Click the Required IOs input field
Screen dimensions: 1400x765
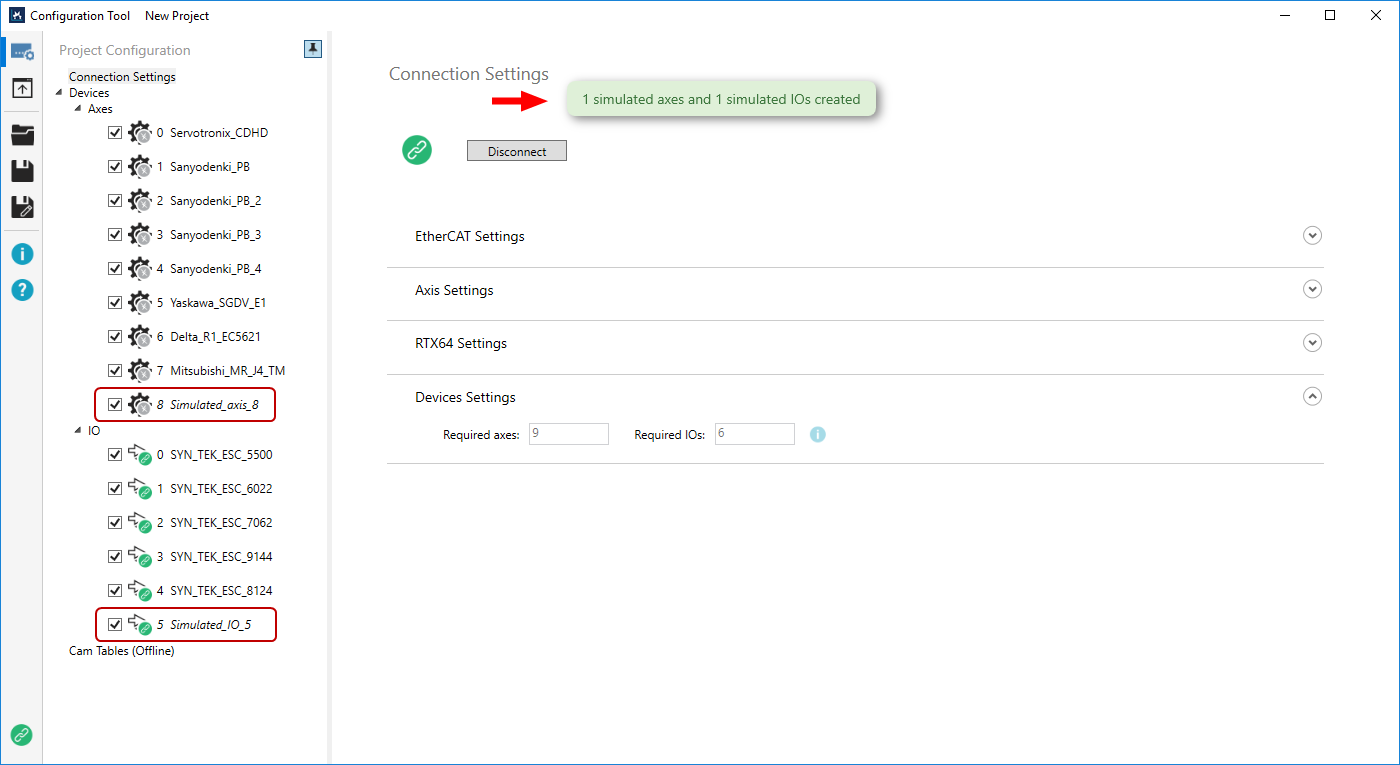tap(755, 434)
